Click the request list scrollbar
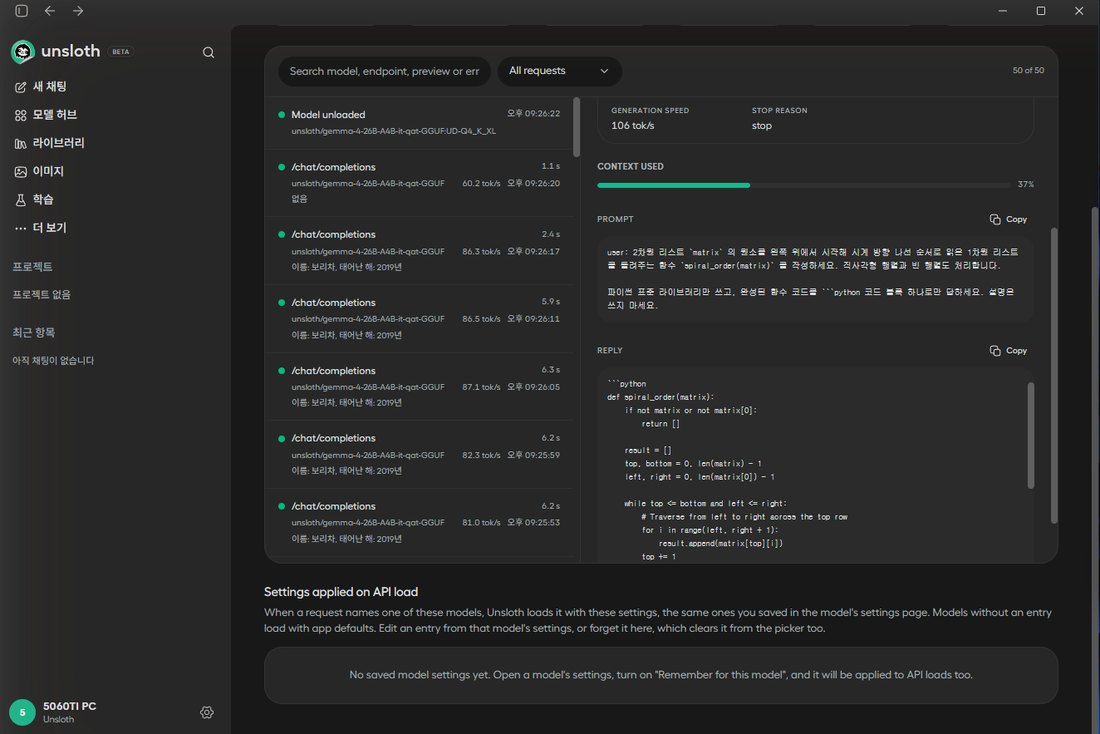Image resolution: width=1100 pixels, height=734 pixels. (577, 127)
